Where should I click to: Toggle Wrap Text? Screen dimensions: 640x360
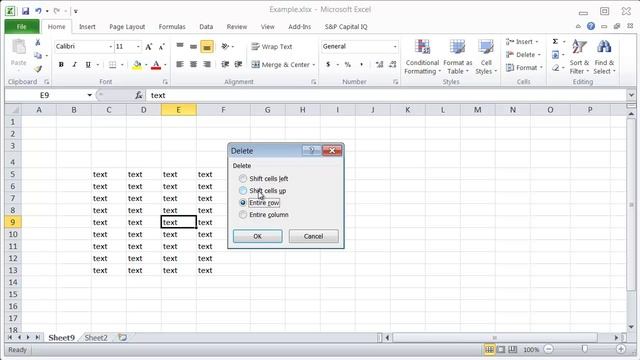coord(272,47)
